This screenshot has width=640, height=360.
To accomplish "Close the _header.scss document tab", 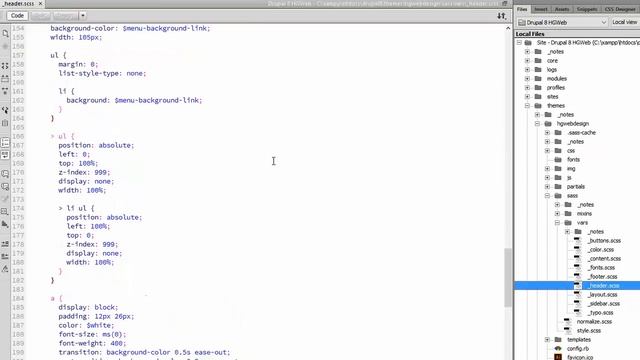I will pos(40,4).
